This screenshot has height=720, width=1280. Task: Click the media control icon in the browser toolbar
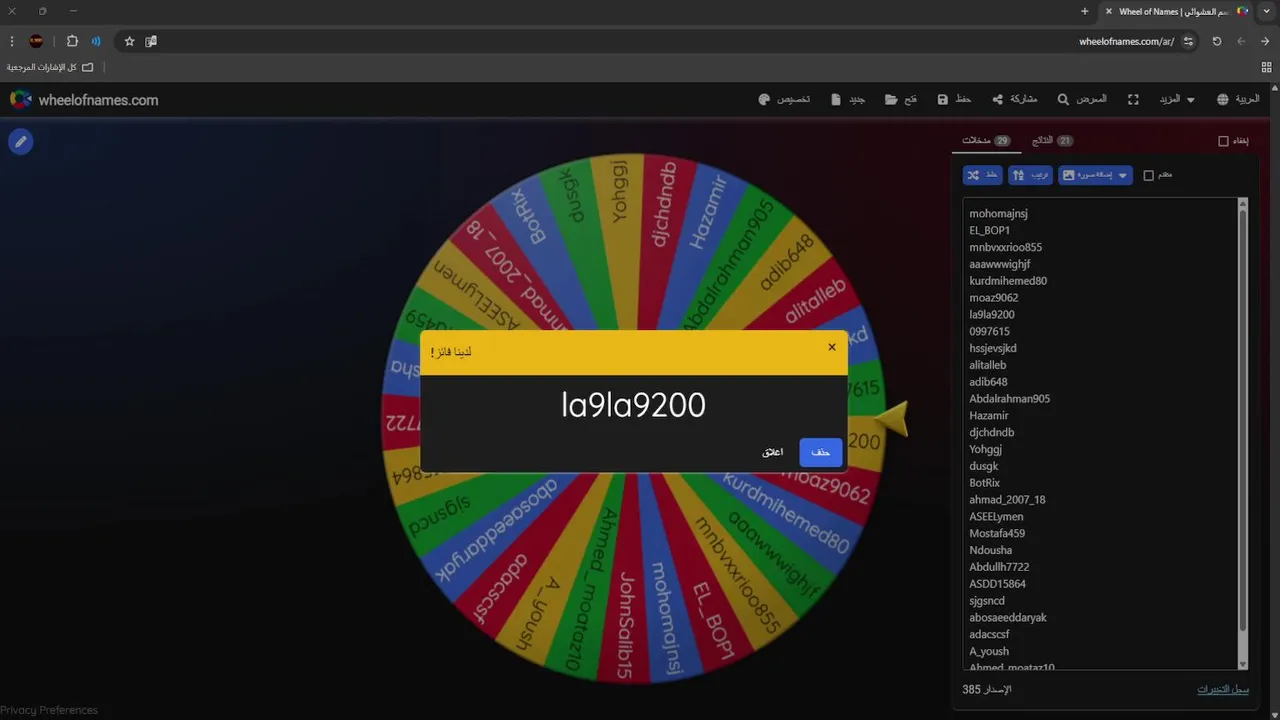[96, 41]
